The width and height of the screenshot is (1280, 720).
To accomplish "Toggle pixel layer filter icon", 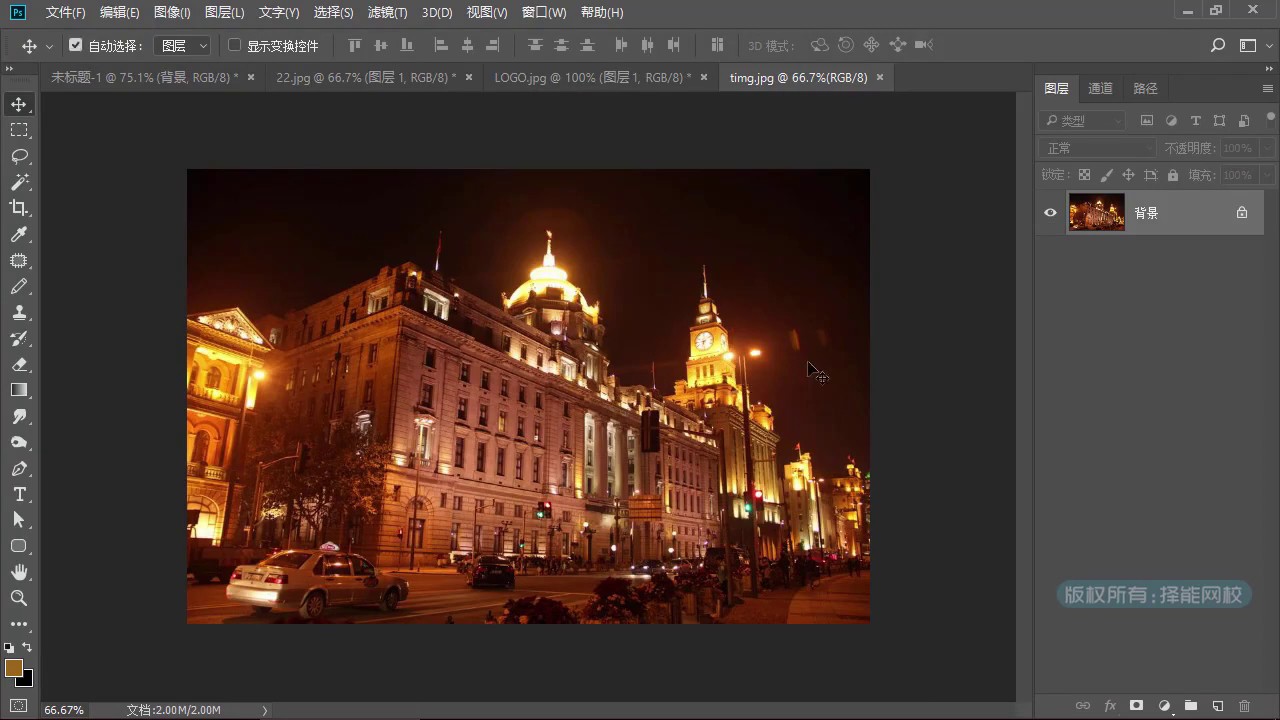I will pyautogui.click(x=1147, y=121).
